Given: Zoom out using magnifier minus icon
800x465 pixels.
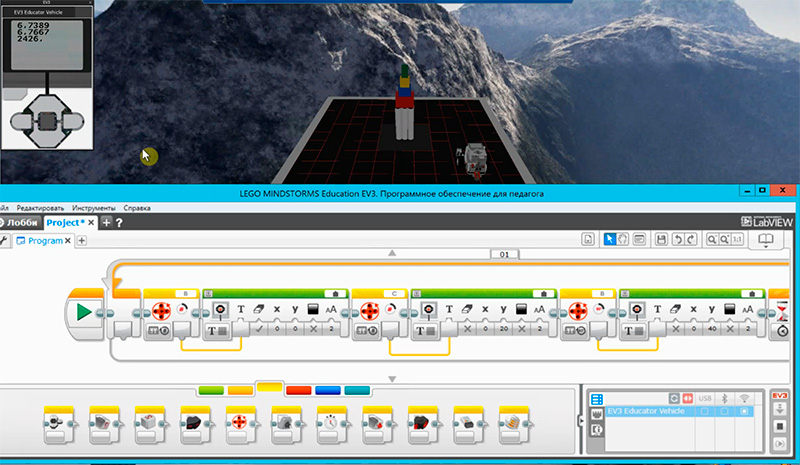Looking at the screenshot, I should pyautogui.click(x=711, y=240).
